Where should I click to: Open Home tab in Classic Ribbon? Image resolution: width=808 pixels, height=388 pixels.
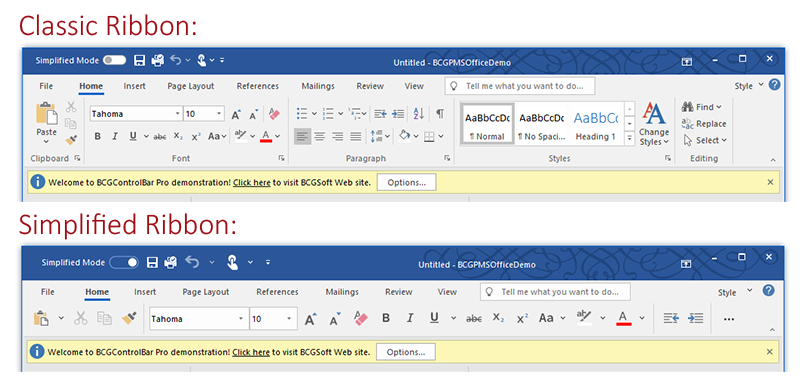[x=91, y=86]
